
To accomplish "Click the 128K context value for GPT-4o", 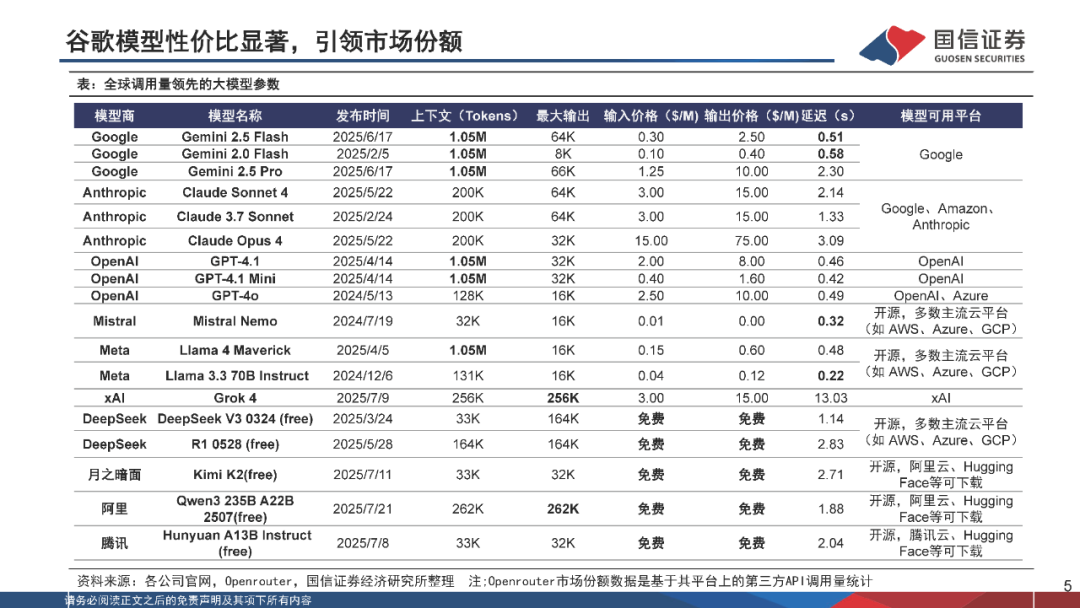I will (468, 296).
